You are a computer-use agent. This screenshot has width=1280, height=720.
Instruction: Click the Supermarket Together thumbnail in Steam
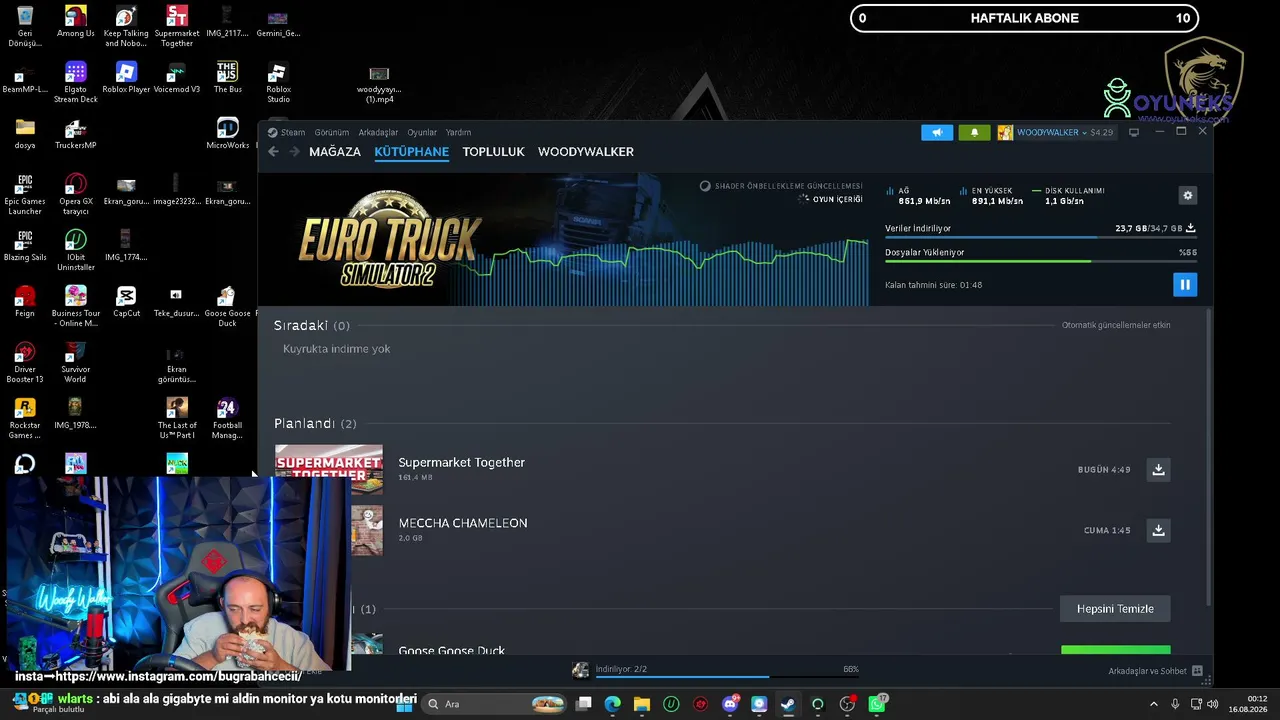tap(329, 469)
